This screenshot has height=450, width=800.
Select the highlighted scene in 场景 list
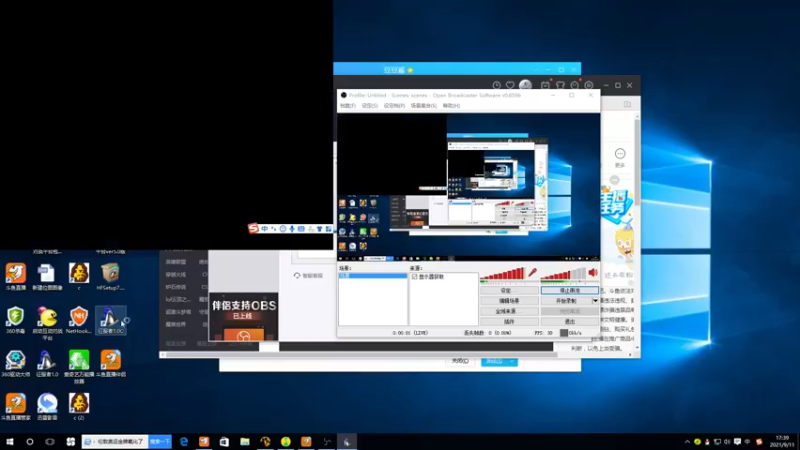[x=372, y=276]
